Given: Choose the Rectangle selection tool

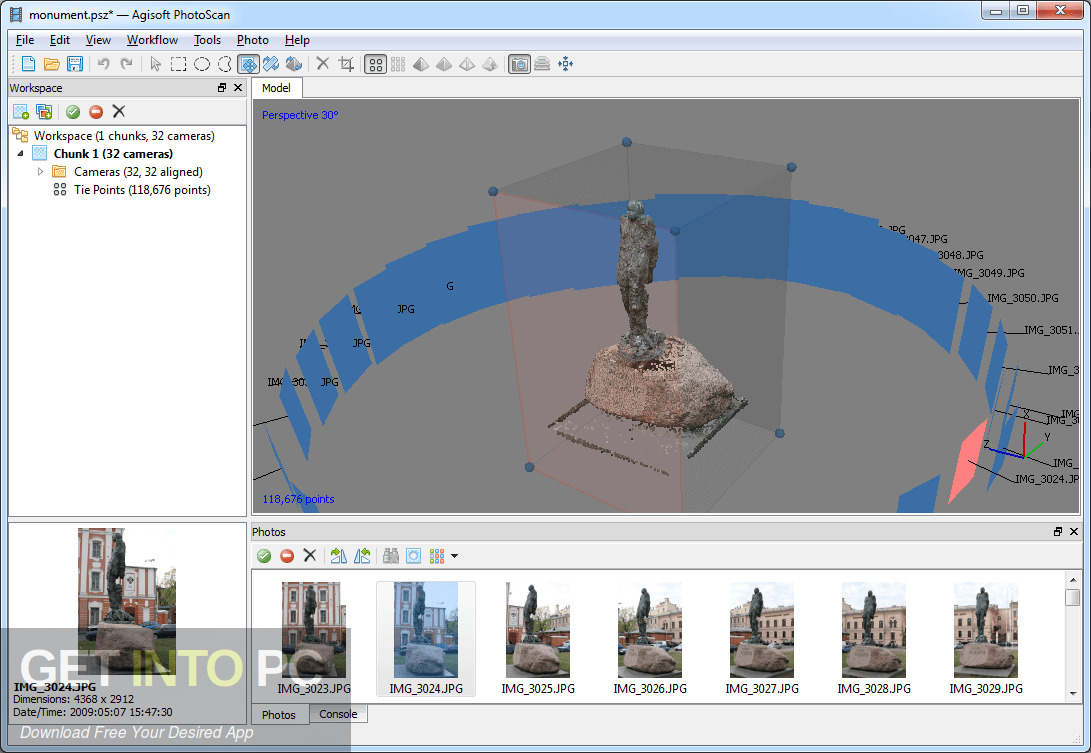Looking at the screenshot, I should point(178,64).
